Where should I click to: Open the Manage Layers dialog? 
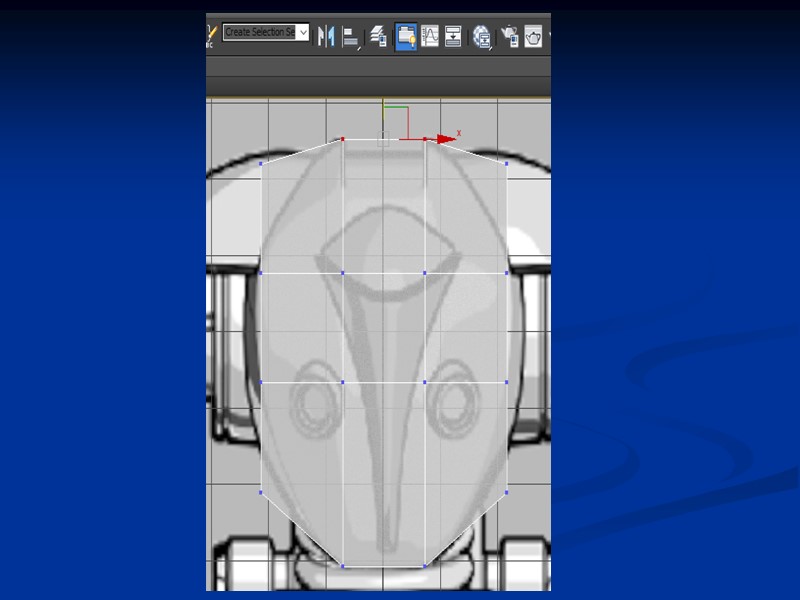(379, 37)
